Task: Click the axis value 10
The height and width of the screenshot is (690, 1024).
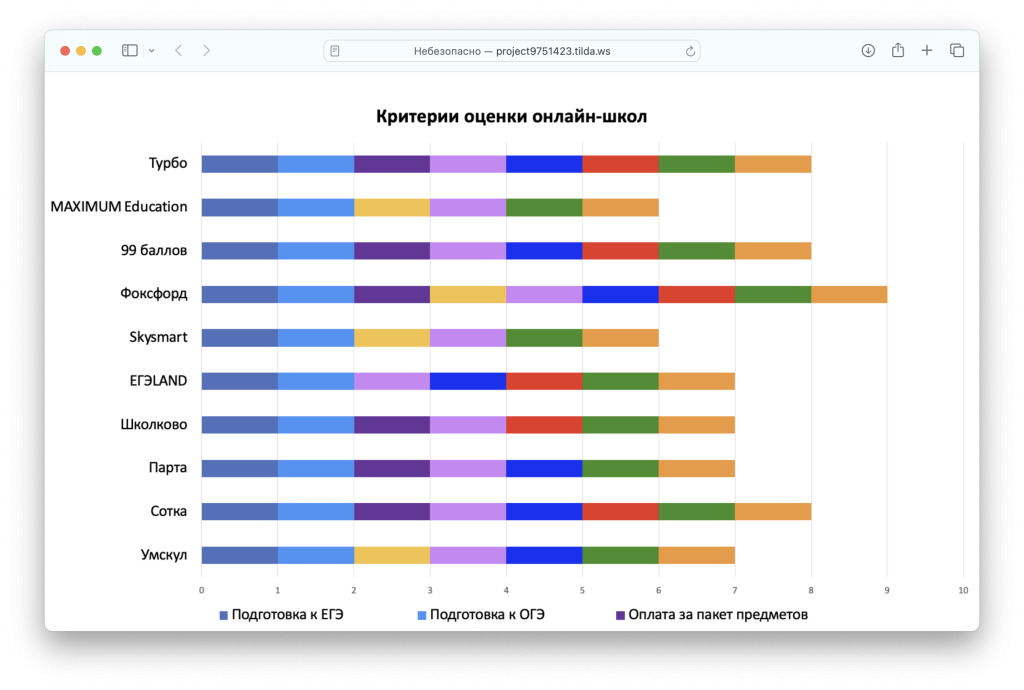Action: (963, 590)
